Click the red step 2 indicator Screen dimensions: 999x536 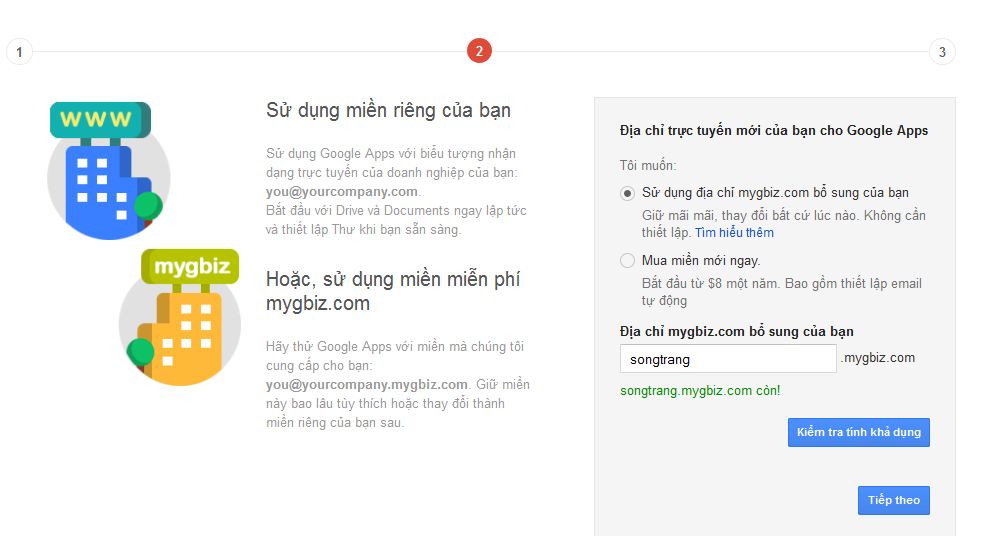[479, 51]
